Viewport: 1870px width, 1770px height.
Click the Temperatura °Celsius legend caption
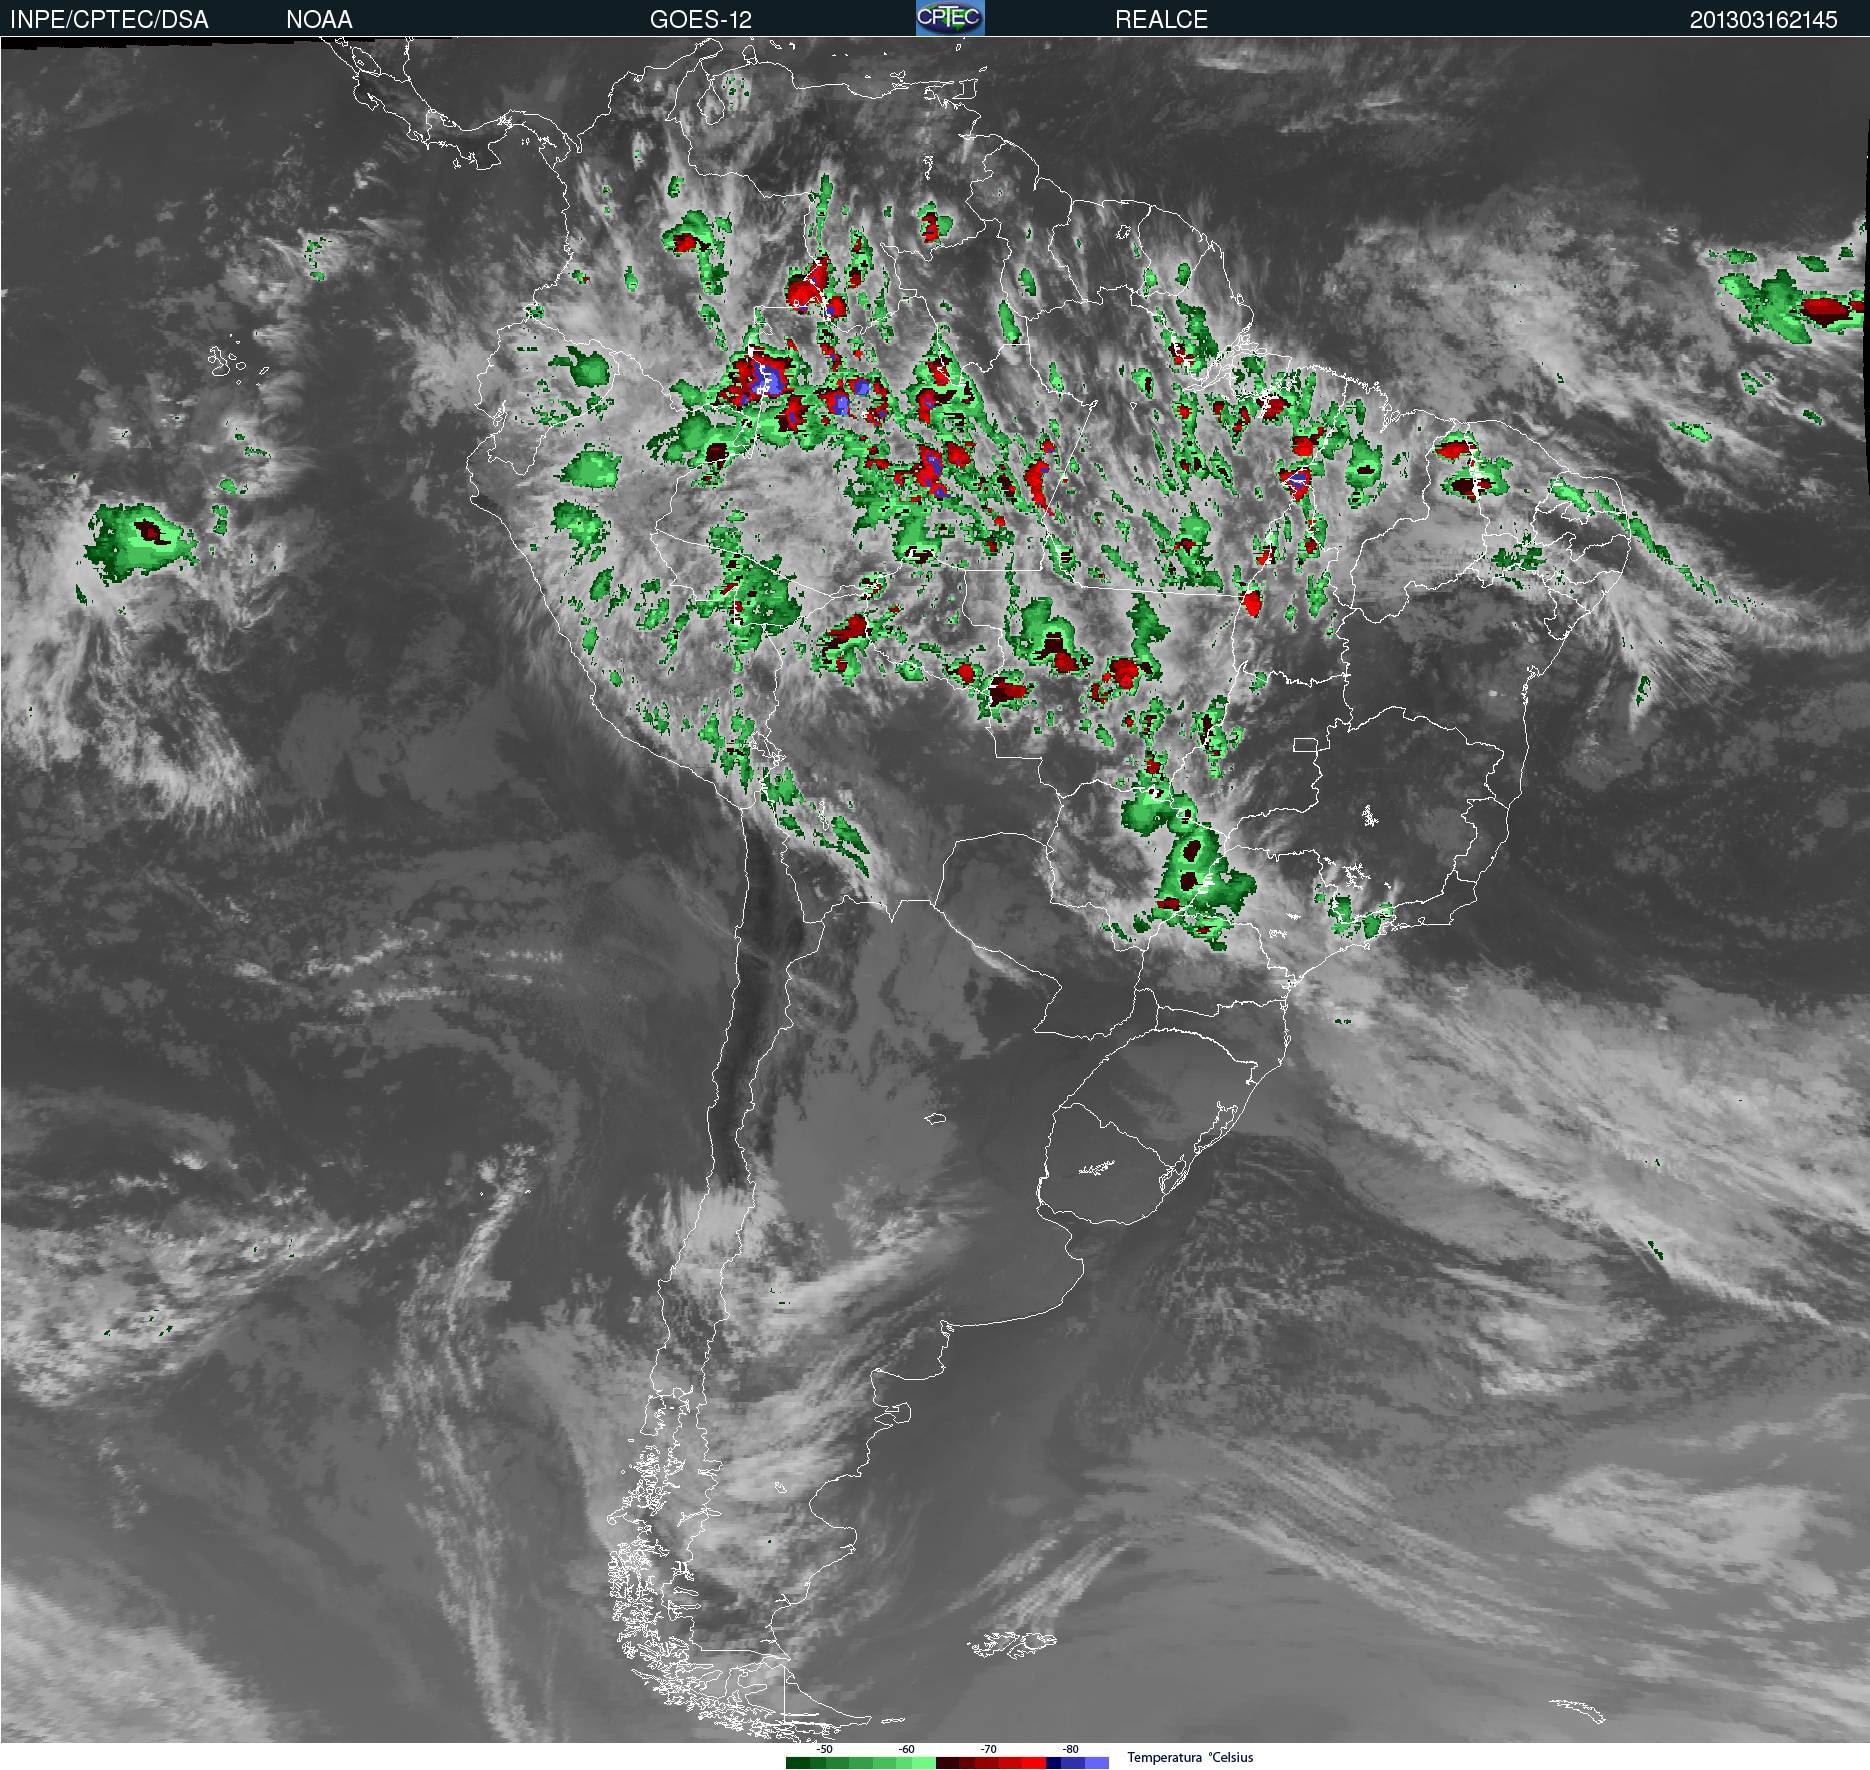point(1190,1757)
